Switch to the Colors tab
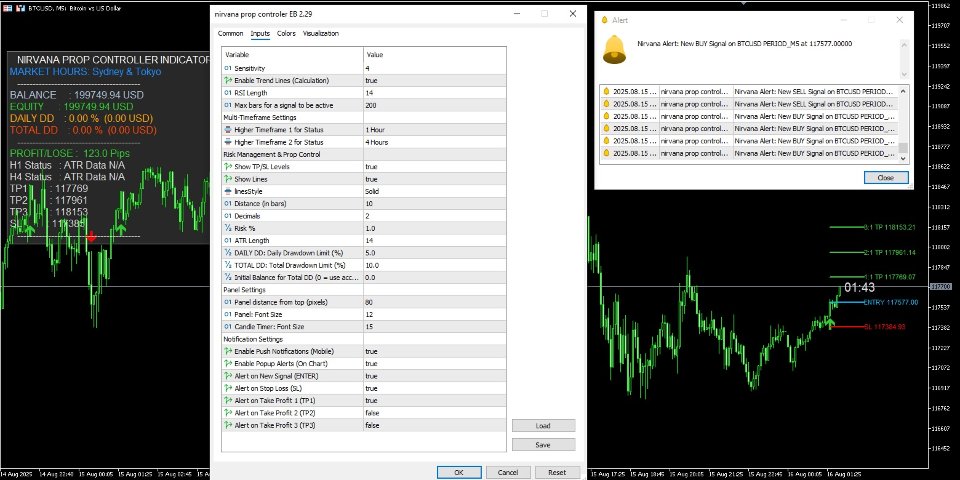Viewport: 960px width, 480px height. click(x=286, y=34)
